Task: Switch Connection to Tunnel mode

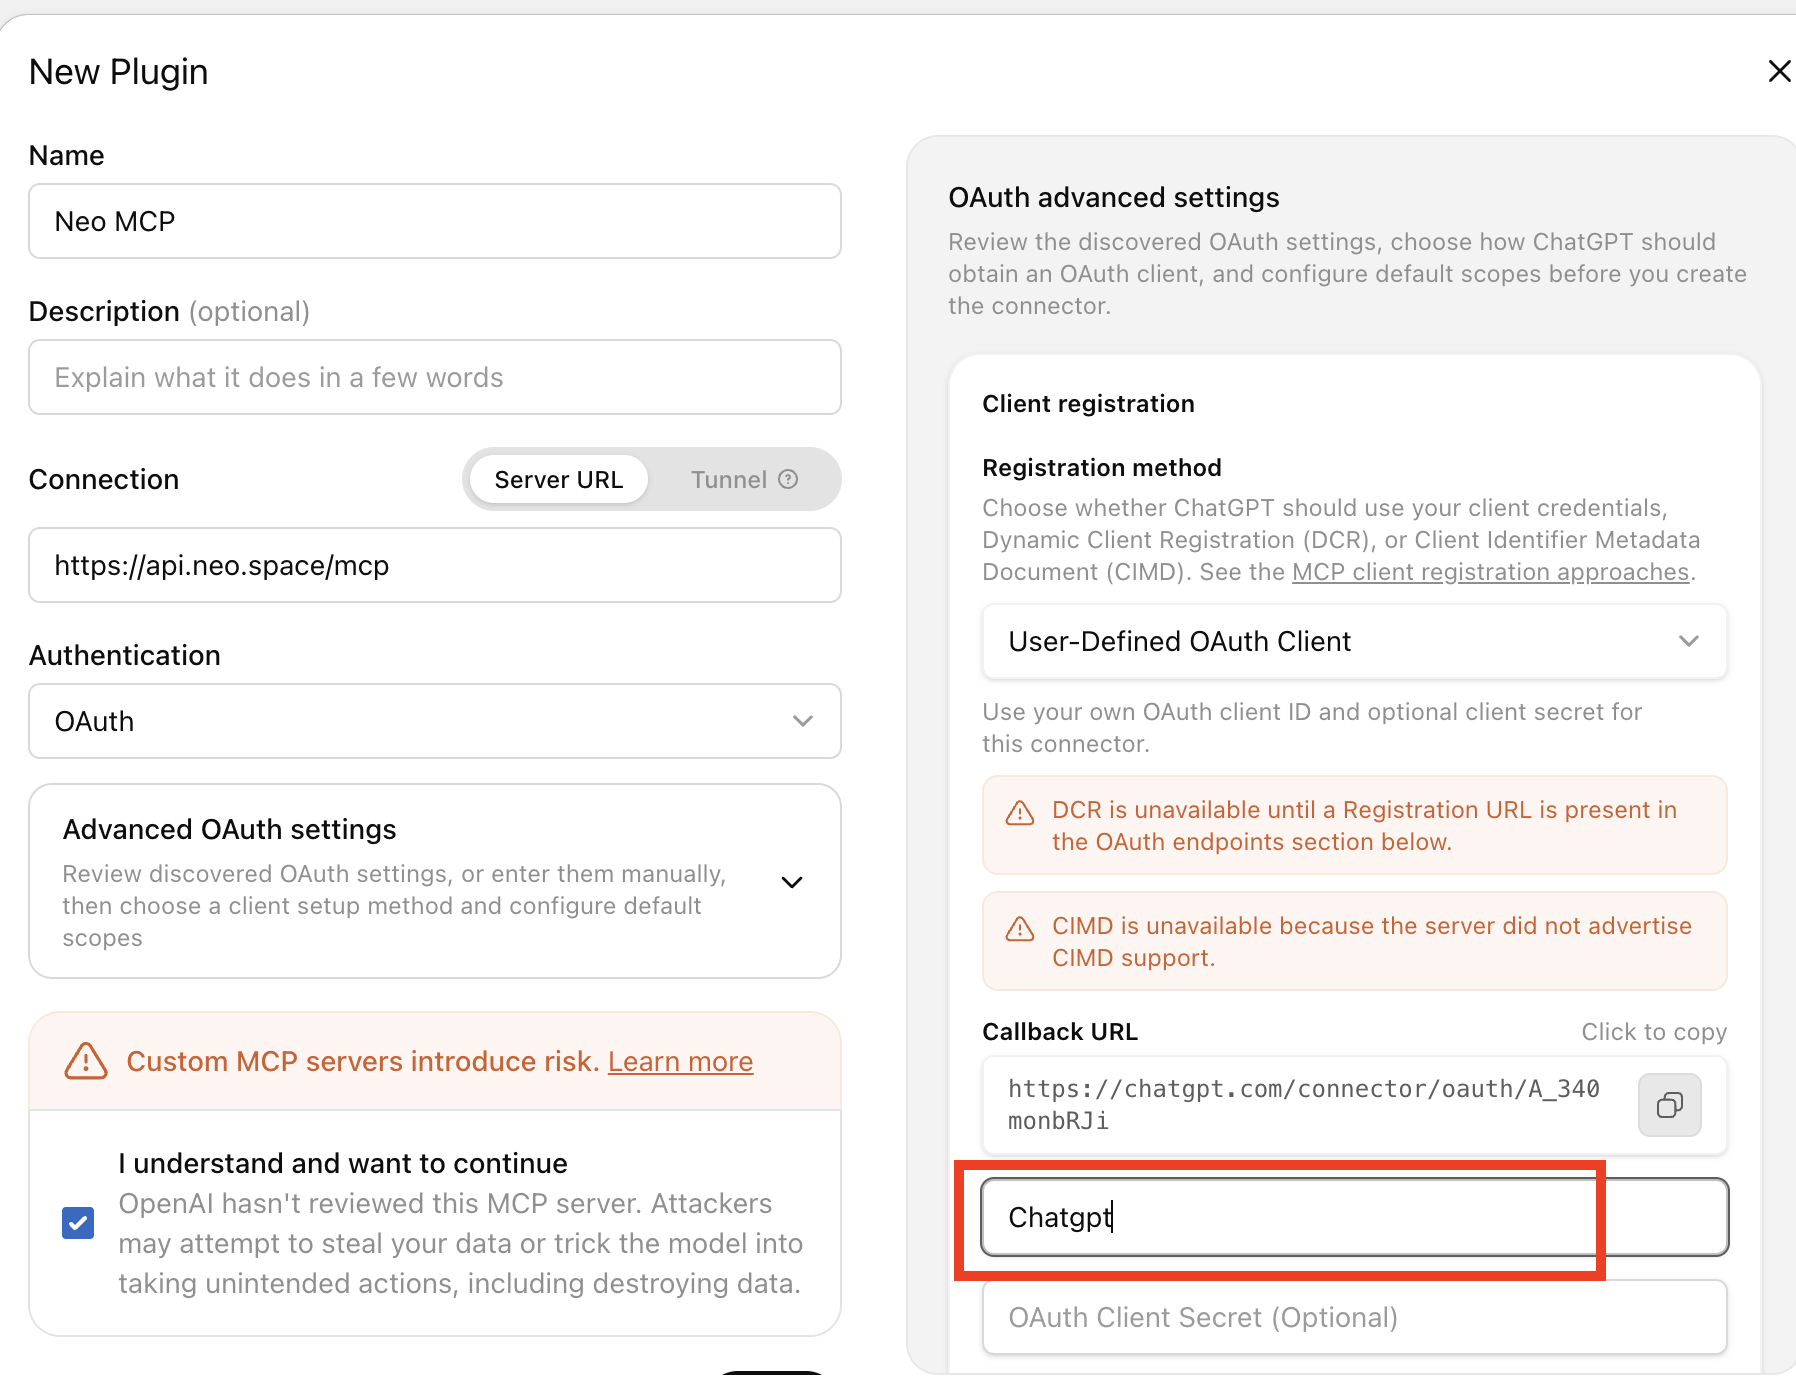Action: (x=743, y=480)
